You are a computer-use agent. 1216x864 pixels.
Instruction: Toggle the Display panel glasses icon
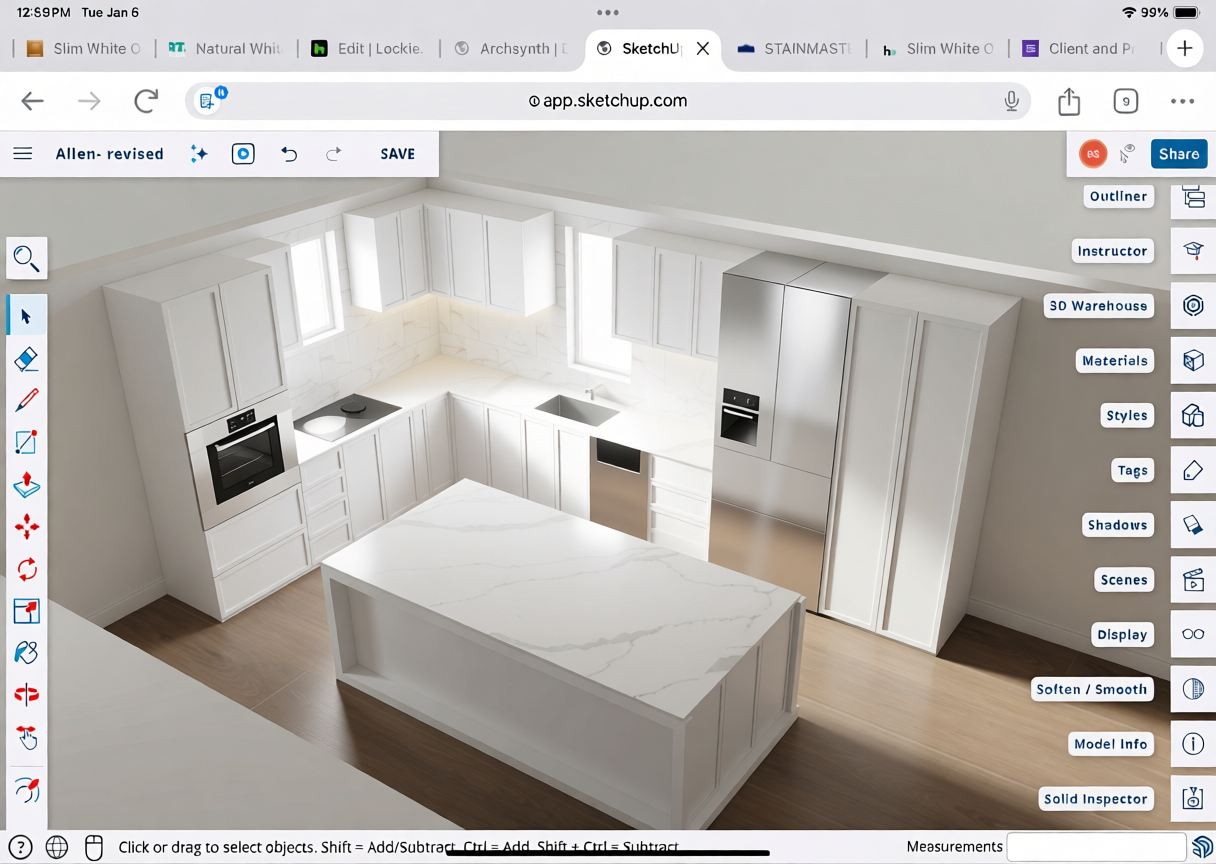pos(1193,635)
